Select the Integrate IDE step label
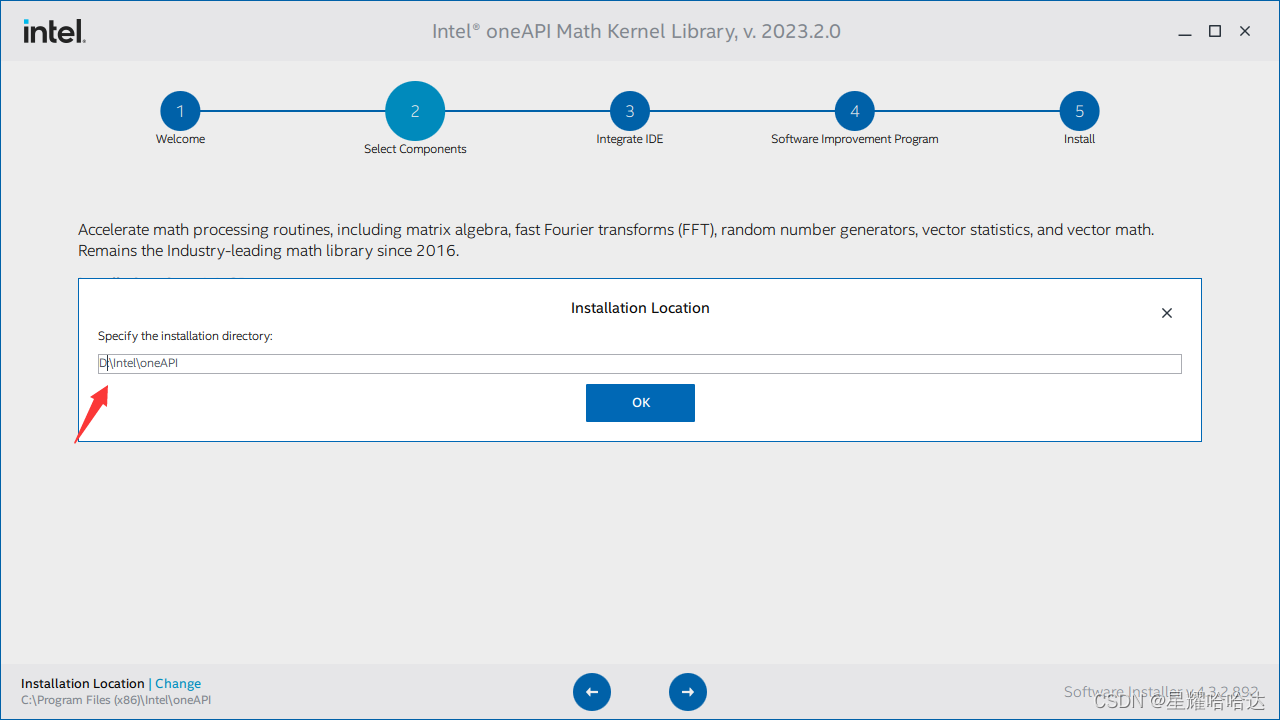The height and width of the screenshot is (720, 1280). [x=629, y=139]
